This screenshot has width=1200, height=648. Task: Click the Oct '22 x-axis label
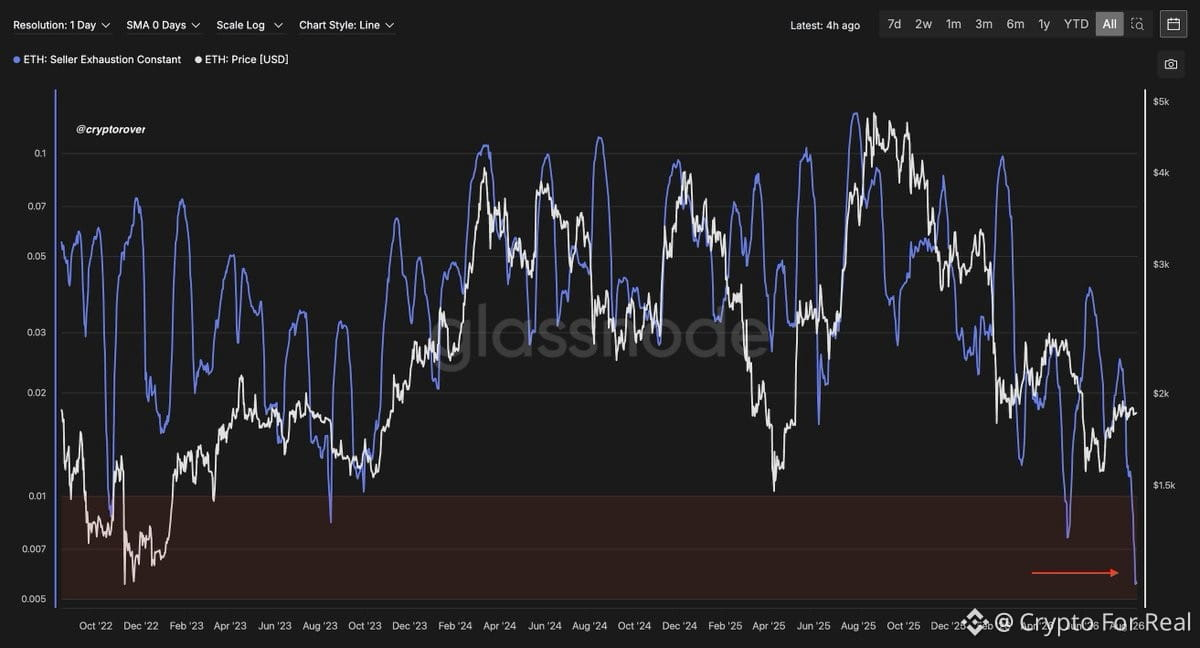click(x=96, y=626)
